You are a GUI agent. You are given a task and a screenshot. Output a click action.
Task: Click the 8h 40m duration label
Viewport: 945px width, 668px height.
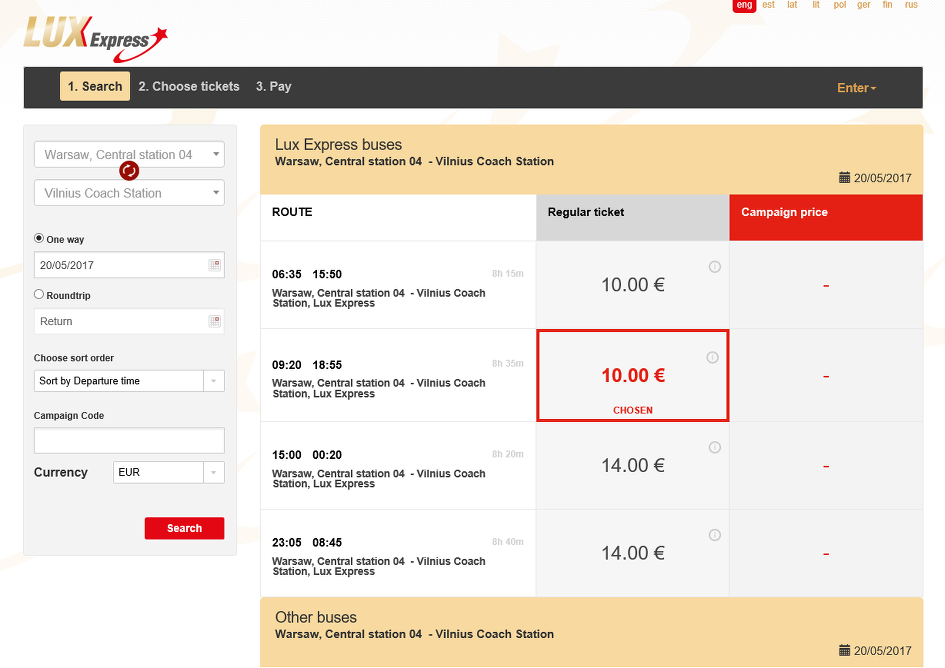click(x=507, y=542)
